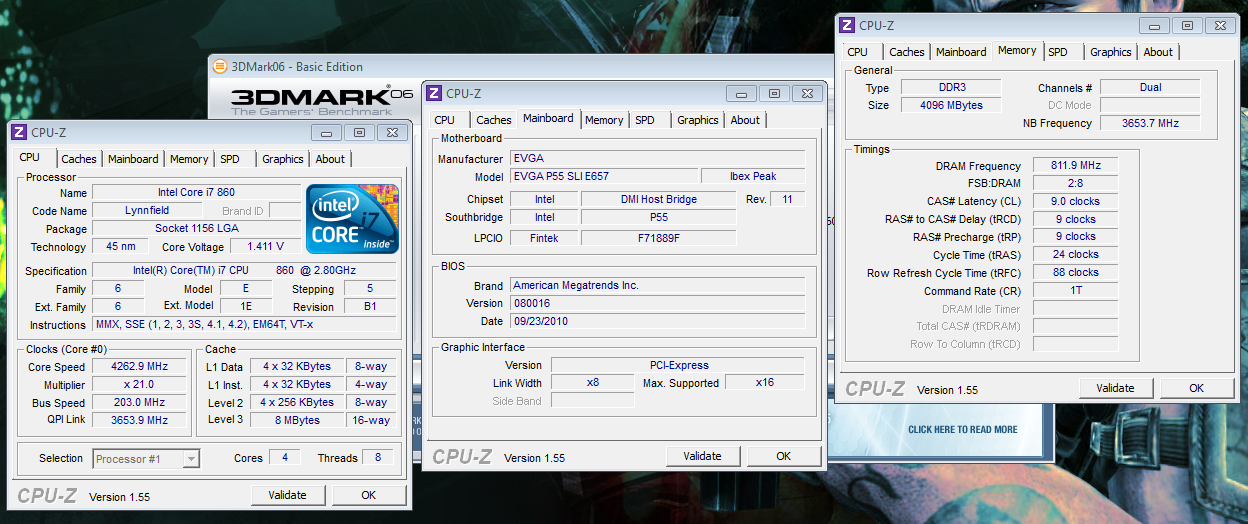Switch to CPU tab in Mainboard window
The width and height of the screenshot is (1248, 524).
coord(444,120)
